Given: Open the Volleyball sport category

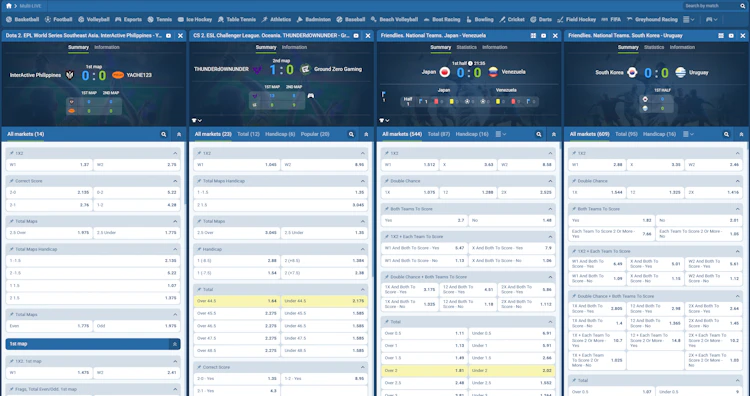Looking at the screenshot, I should (x=94, y=20).
